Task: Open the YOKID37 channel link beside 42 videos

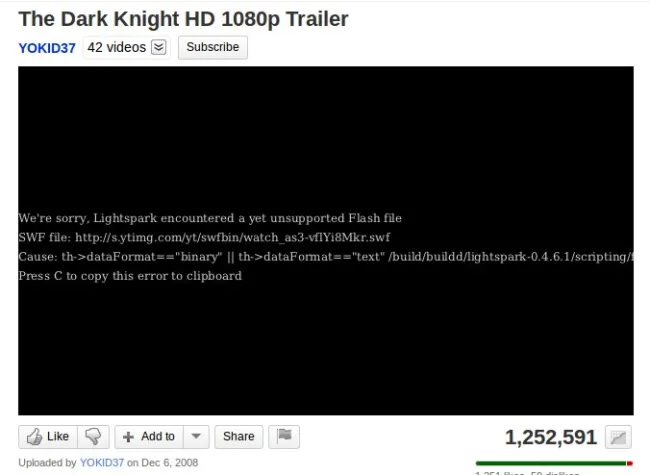Action: (x=47, y=48)
